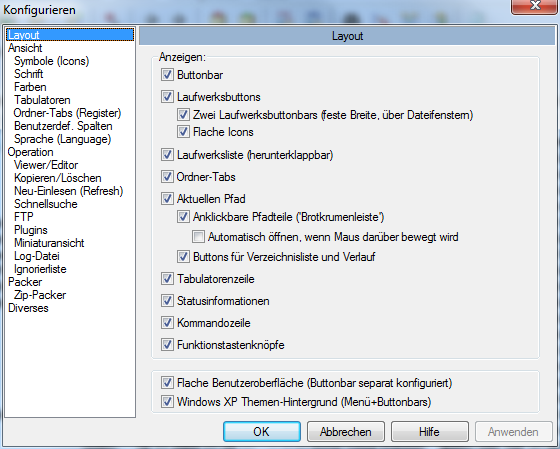Open the Log-Datei settings page
Viewport: 560px width, 449px height.
[x=37, y=256]
